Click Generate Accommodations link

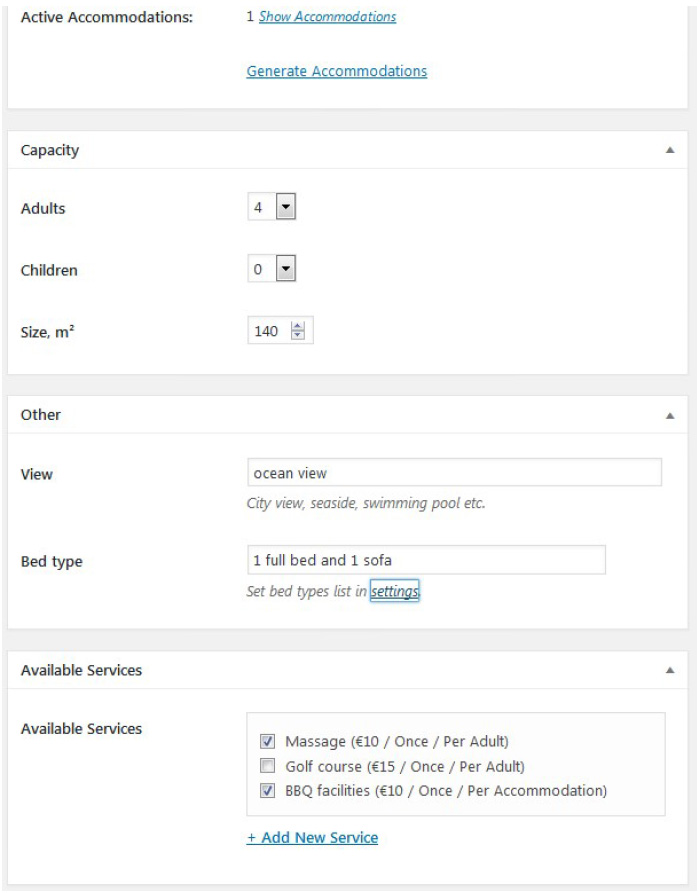(x=337, y=71)
